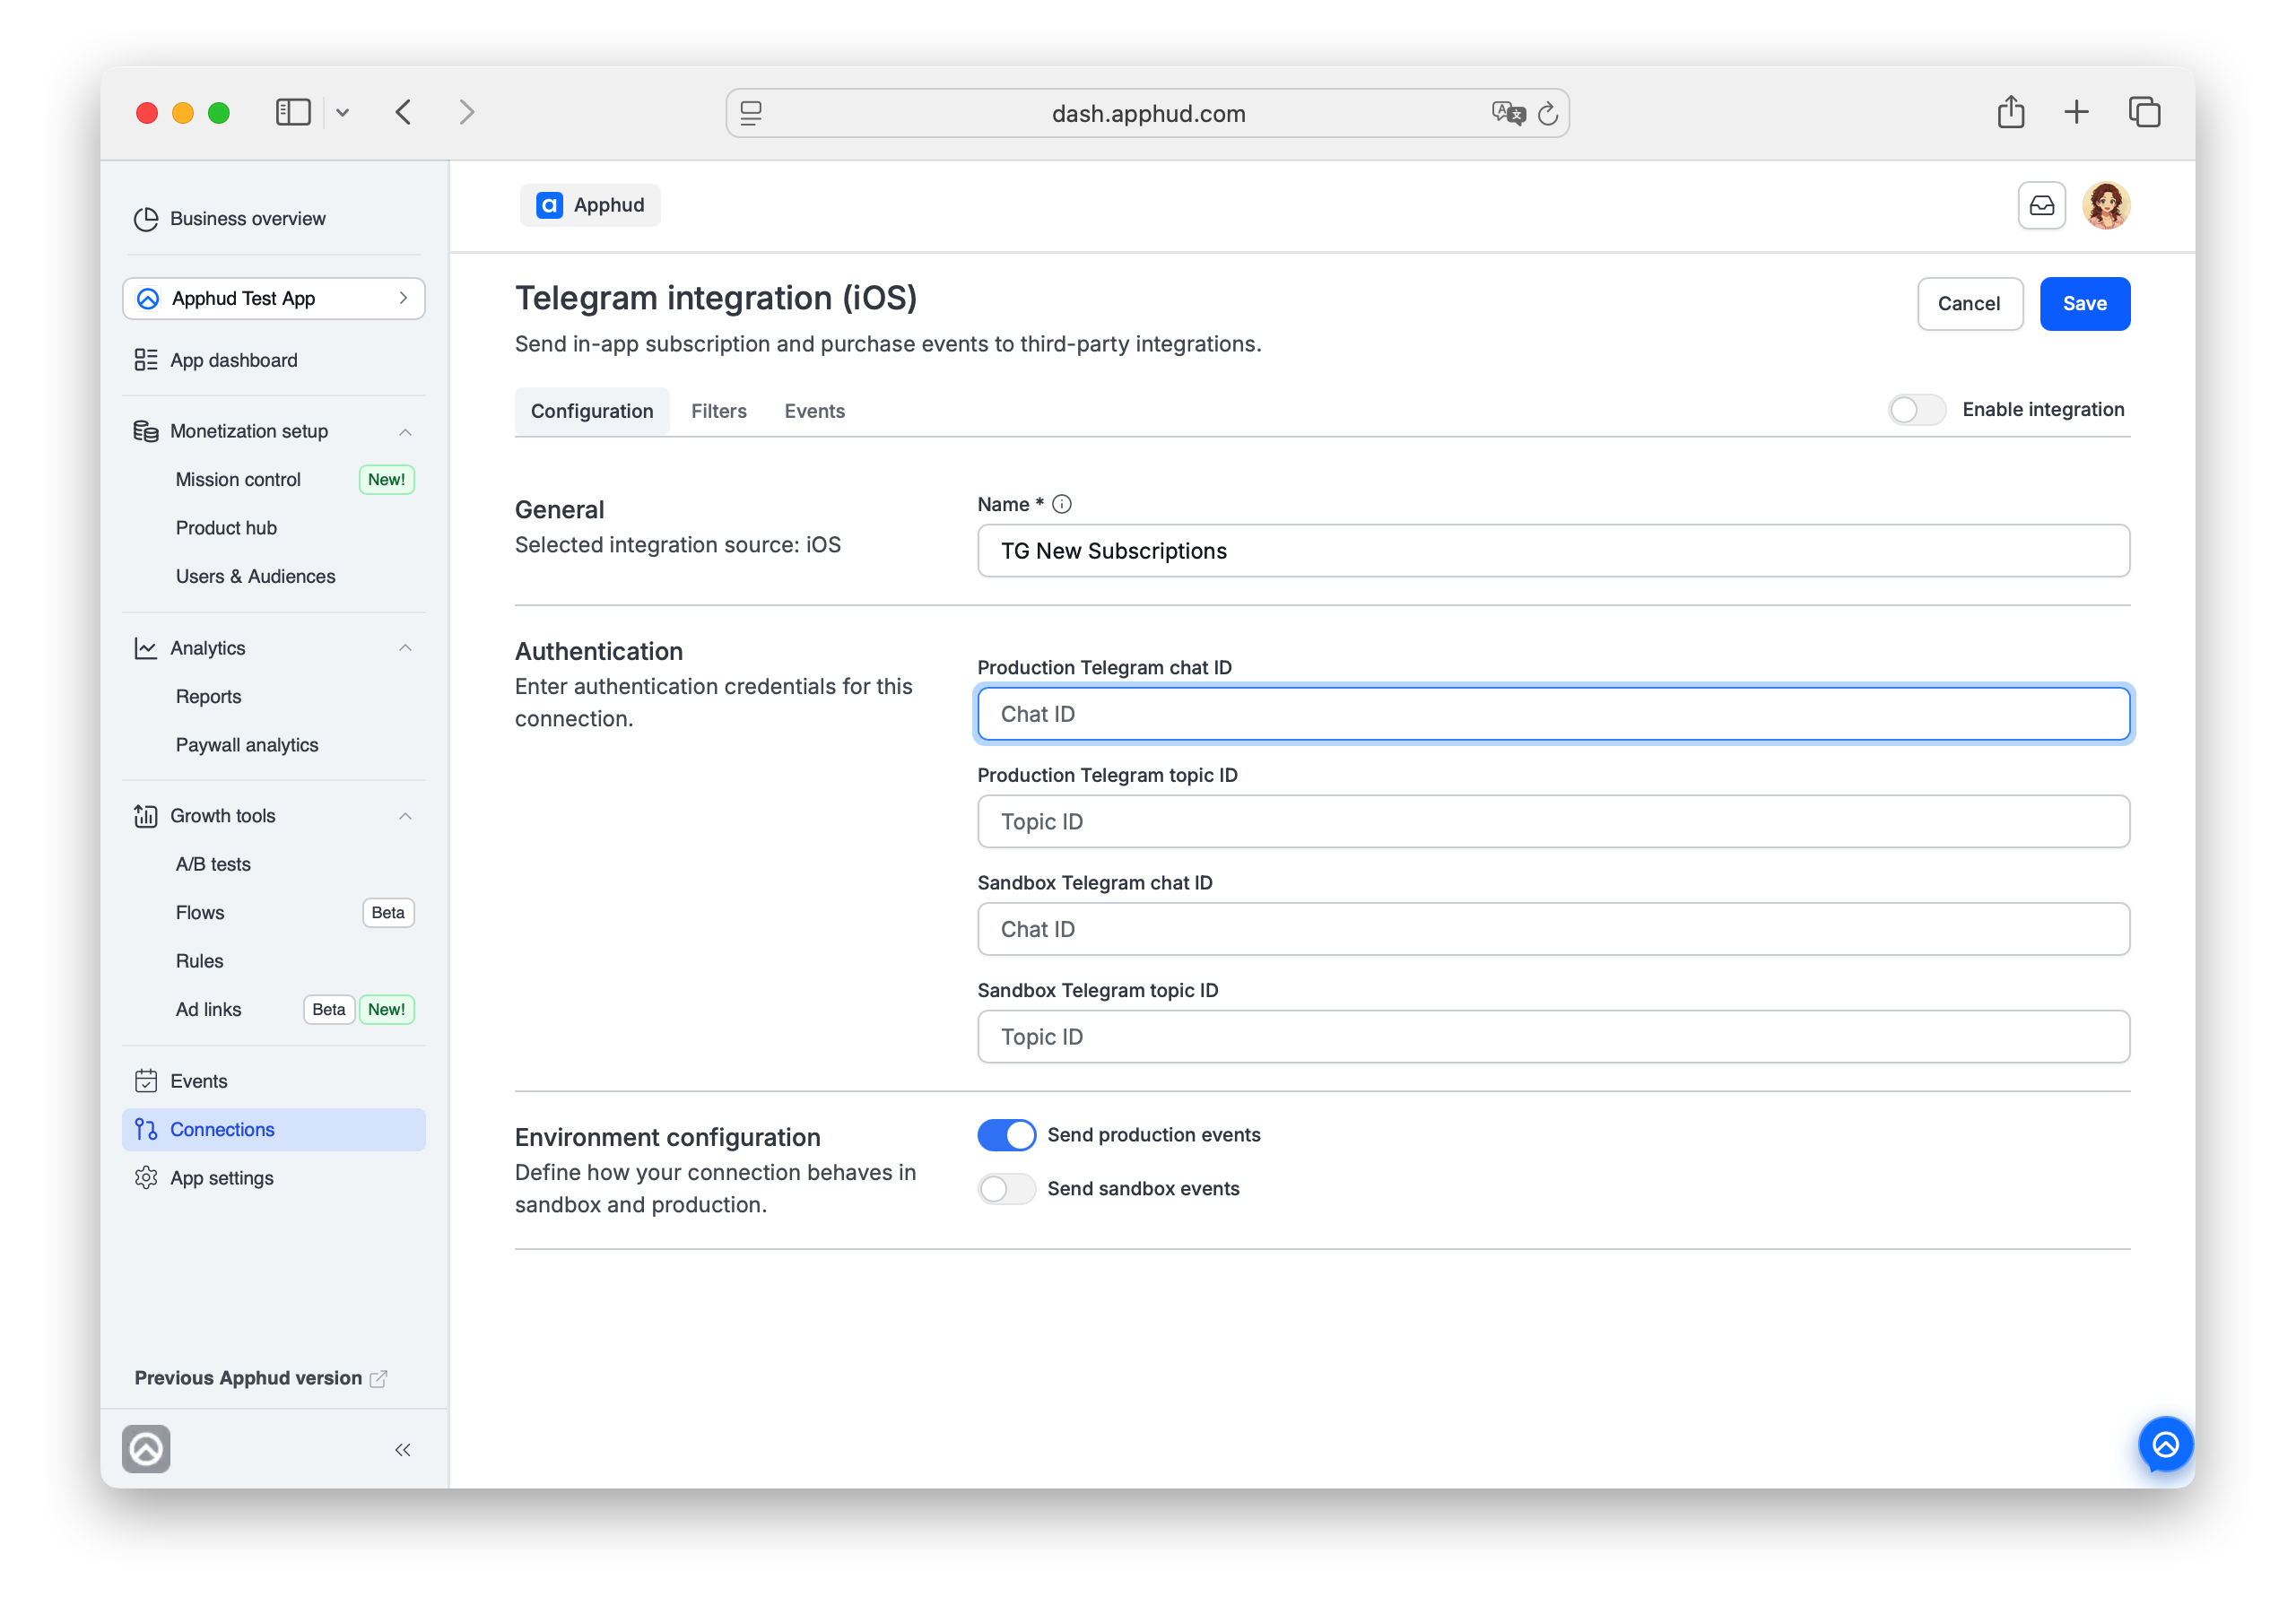Viewport: 2296px width, 1623px height.
Task: Switch to the Configuration tab
Action: pos(591,411)
